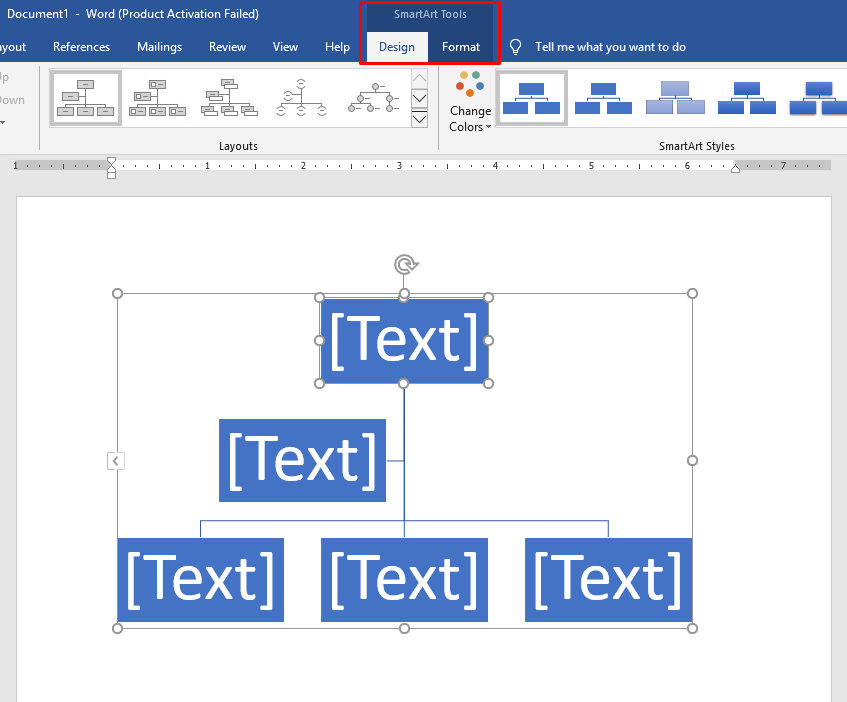Click the lightbulb Tell Me icon

pyautogui.click(x=515, y=47)
